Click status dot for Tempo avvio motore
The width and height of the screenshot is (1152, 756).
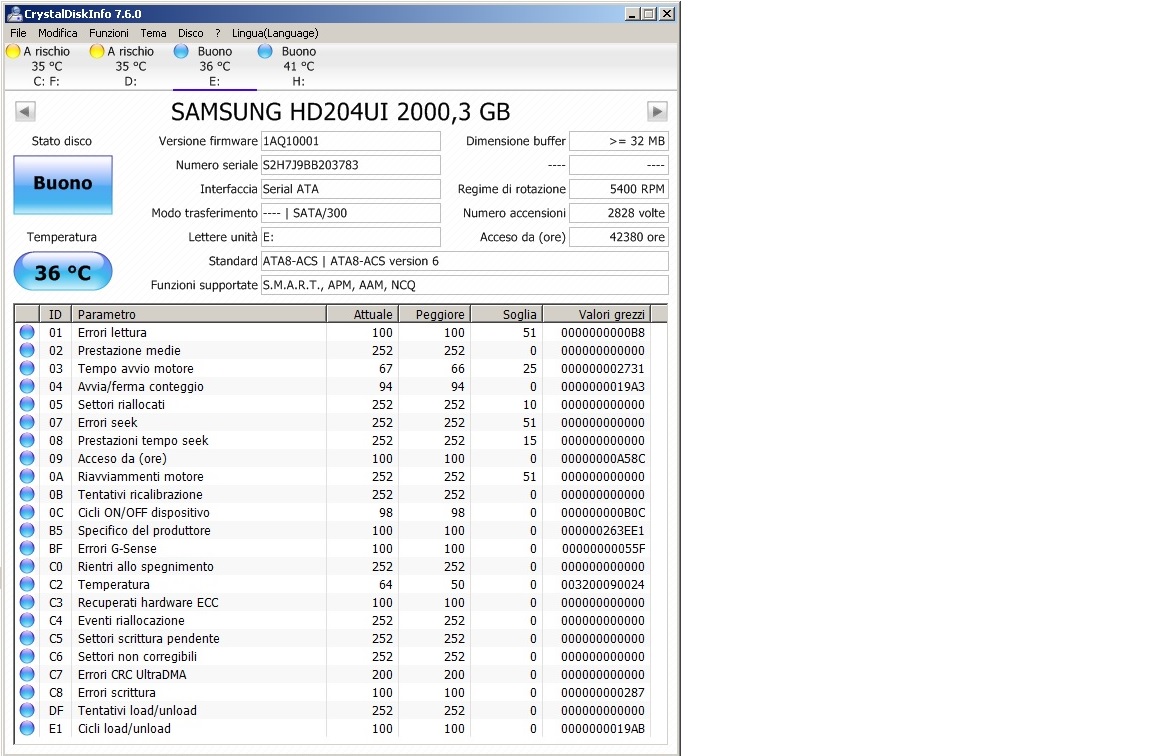[27, 368]
